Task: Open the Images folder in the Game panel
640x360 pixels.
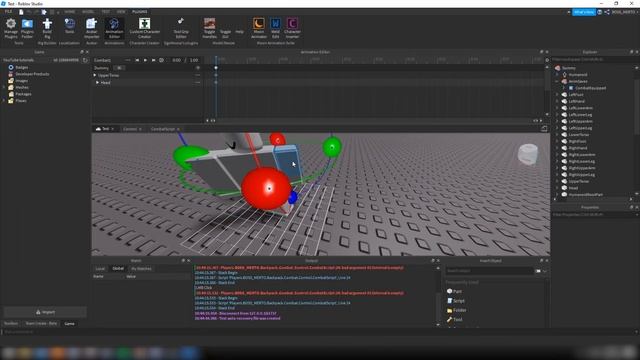Action: (22, 81)
